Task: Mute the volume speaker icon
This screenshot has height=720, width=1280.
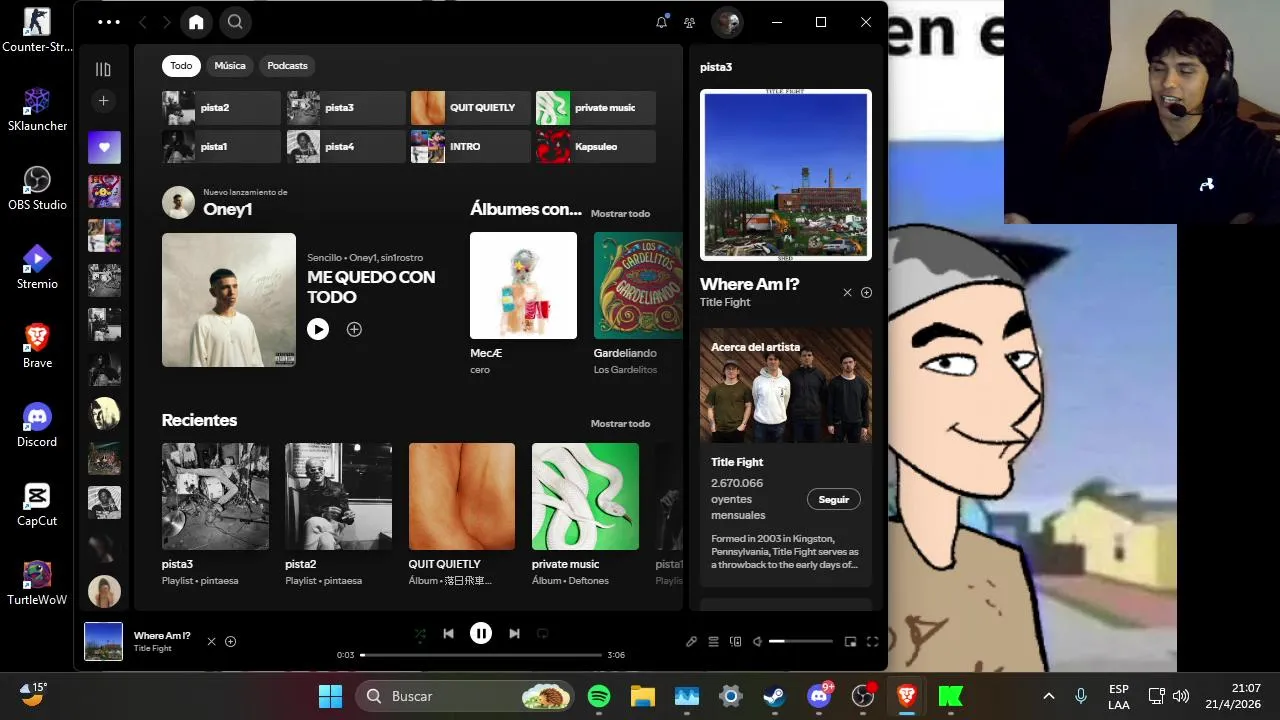Action: click(x=757, y=642)
